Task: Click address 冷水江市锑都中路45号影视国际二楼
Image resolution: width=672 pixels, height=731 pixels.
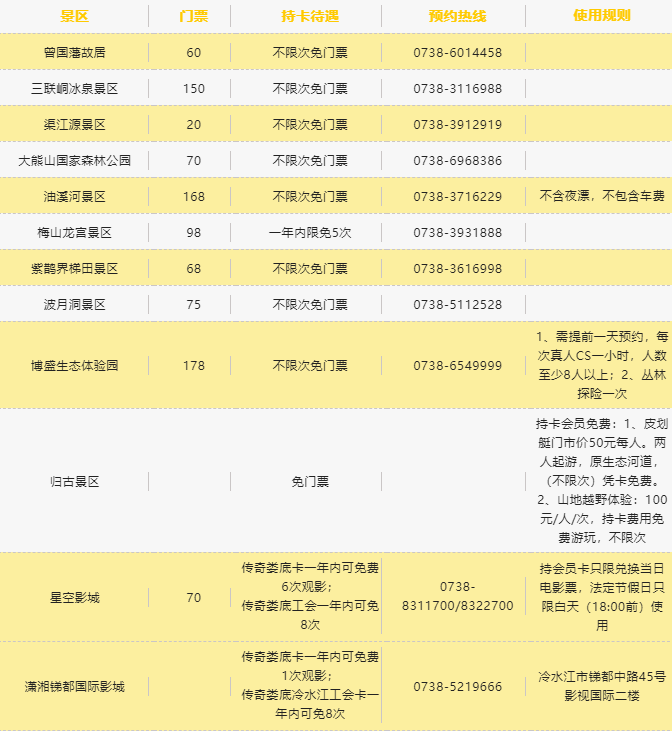Action: click(602, 686)
